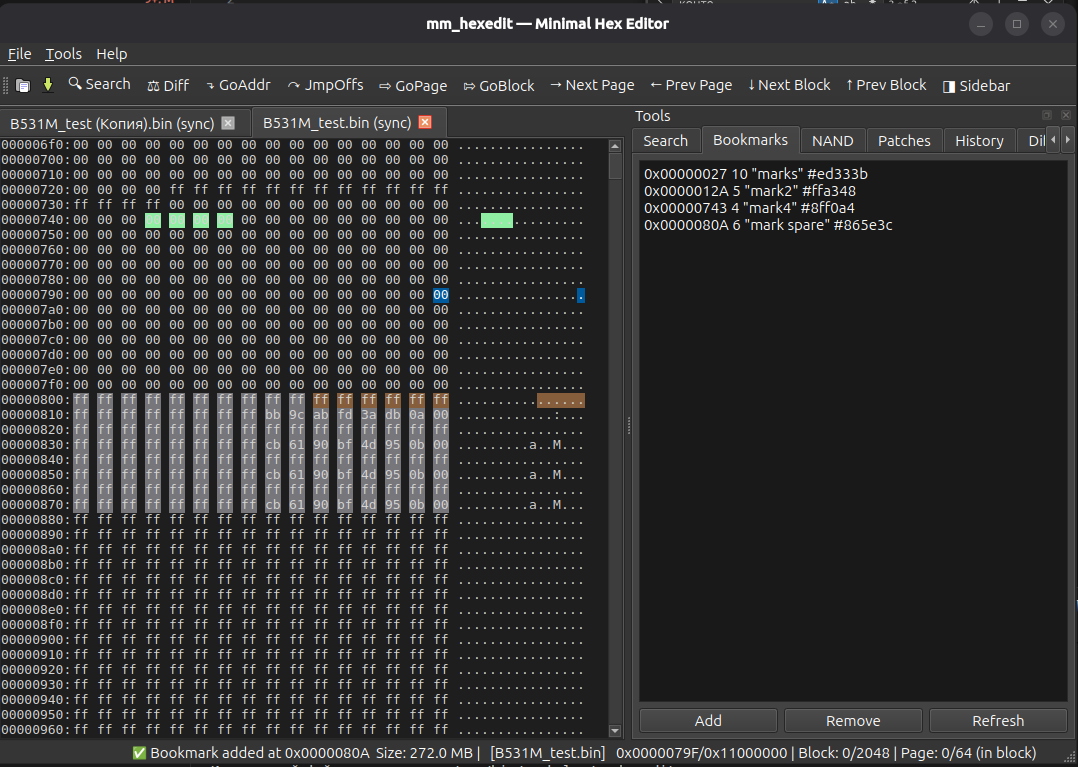1078x767 pixels.
Task: Maximize the mm_hexedit window
Action: pos(1017,24)
